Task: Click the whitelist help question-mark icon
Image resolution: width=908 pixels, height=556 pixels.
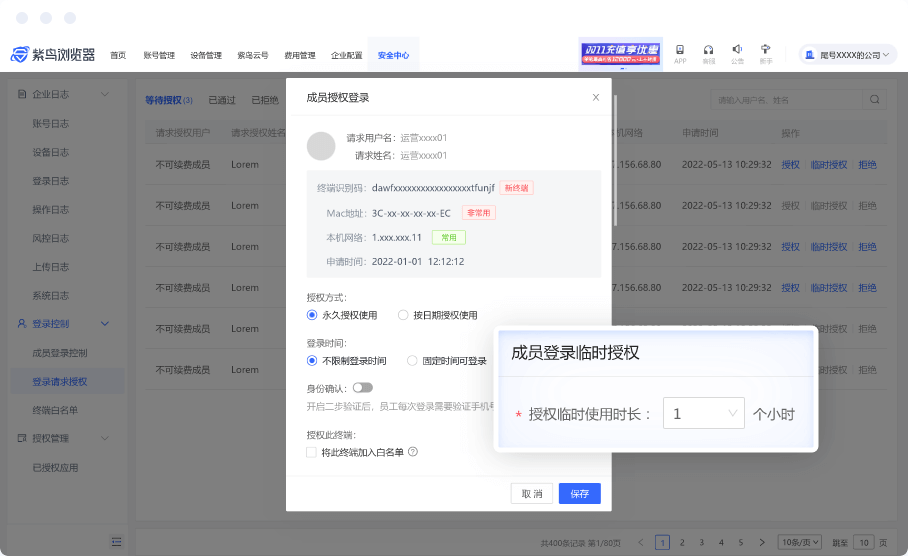Action: (413, 452)
